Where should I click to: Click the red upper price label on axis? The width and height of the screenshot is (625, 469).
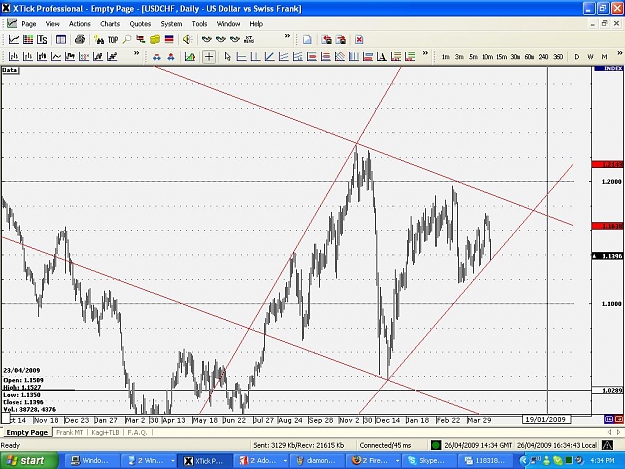pyautogui.click(x=607, y=164)
